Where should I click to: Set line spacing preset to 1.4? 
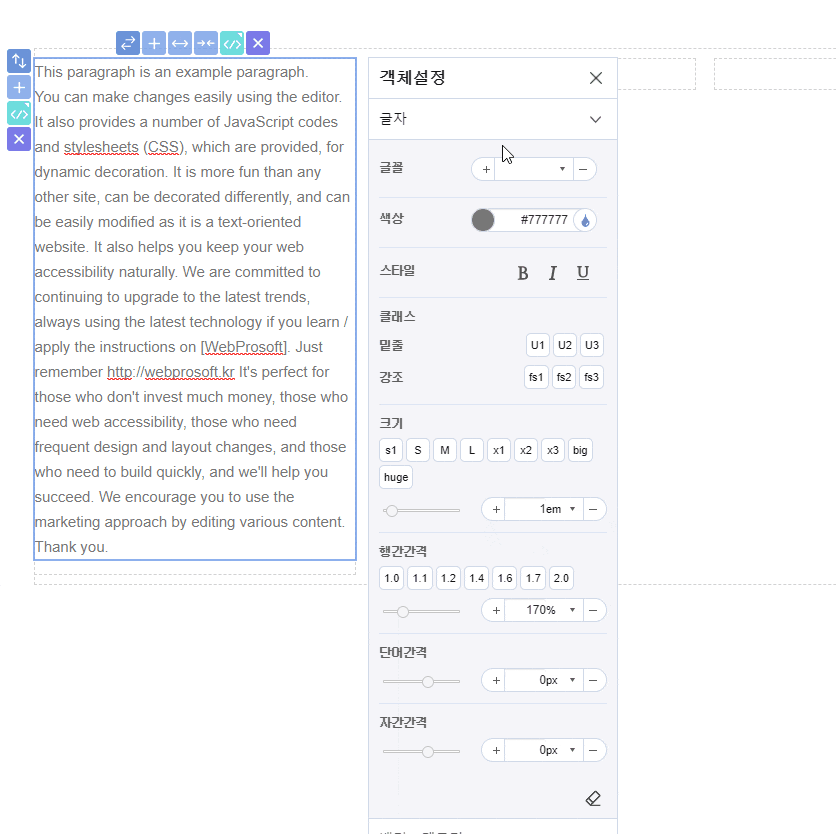[x=476, y=578]
